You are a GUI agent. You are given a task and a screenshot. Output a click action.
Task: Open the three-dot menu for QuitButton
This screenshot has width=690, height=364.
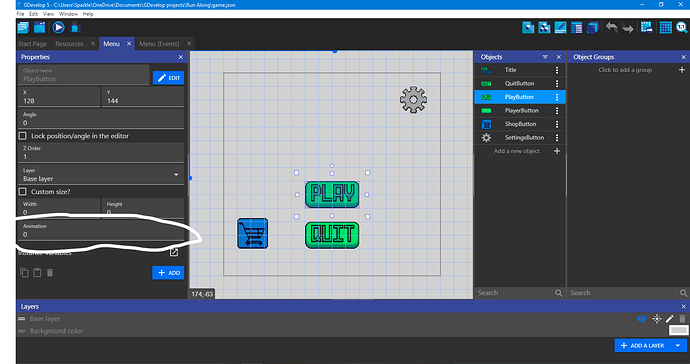557,84
